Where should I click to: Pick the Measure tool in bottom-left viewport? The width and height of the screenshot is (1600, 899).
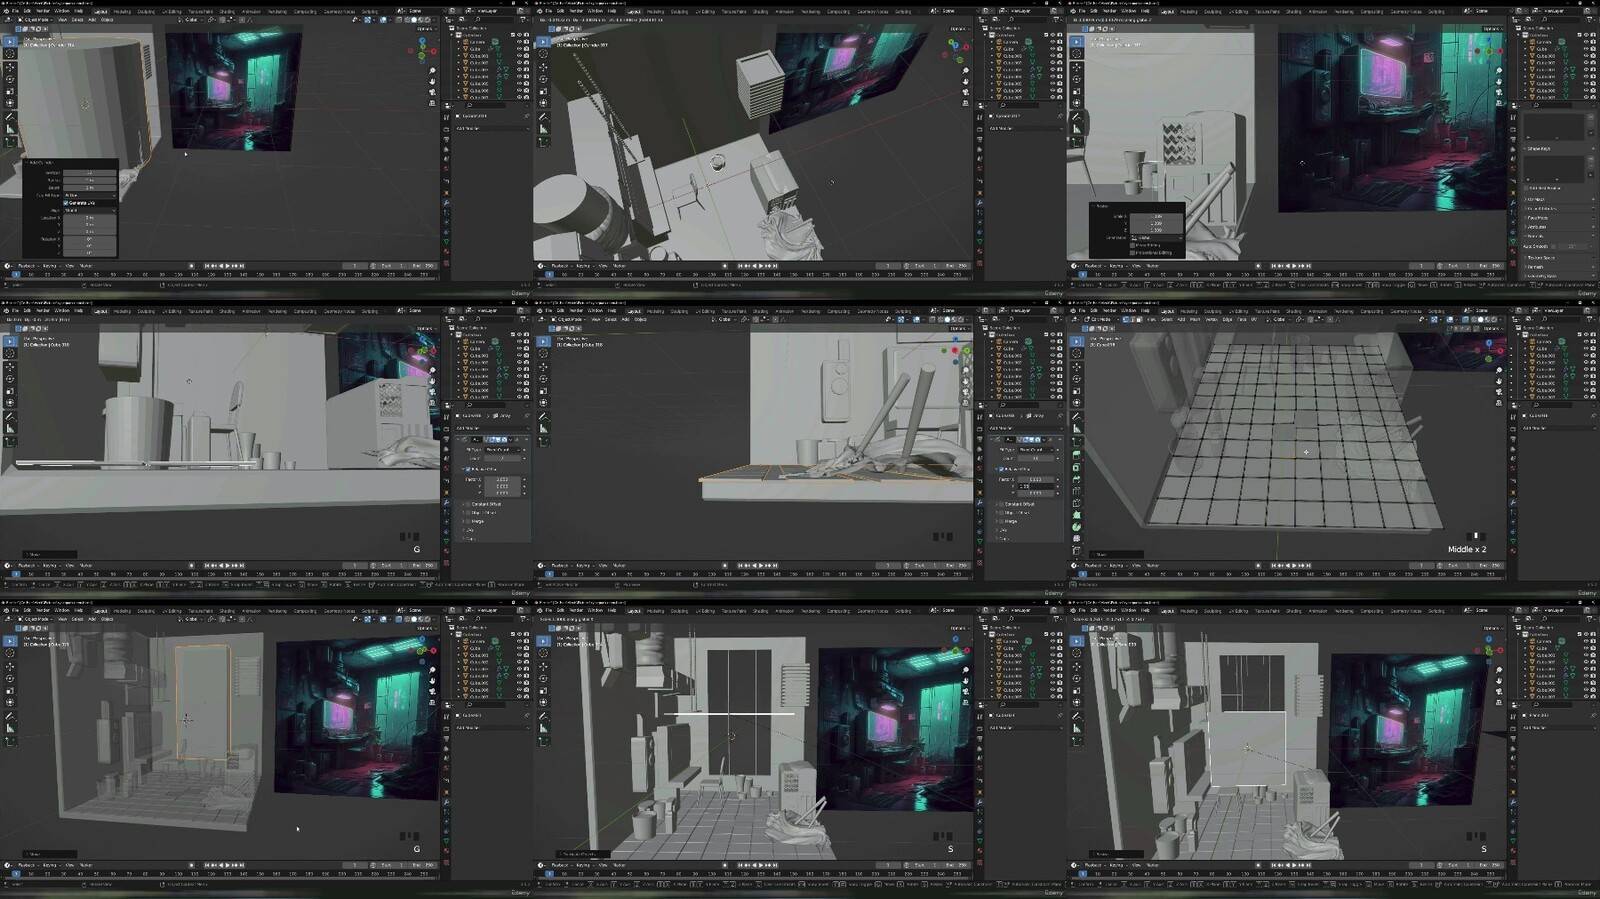[10, 728]
